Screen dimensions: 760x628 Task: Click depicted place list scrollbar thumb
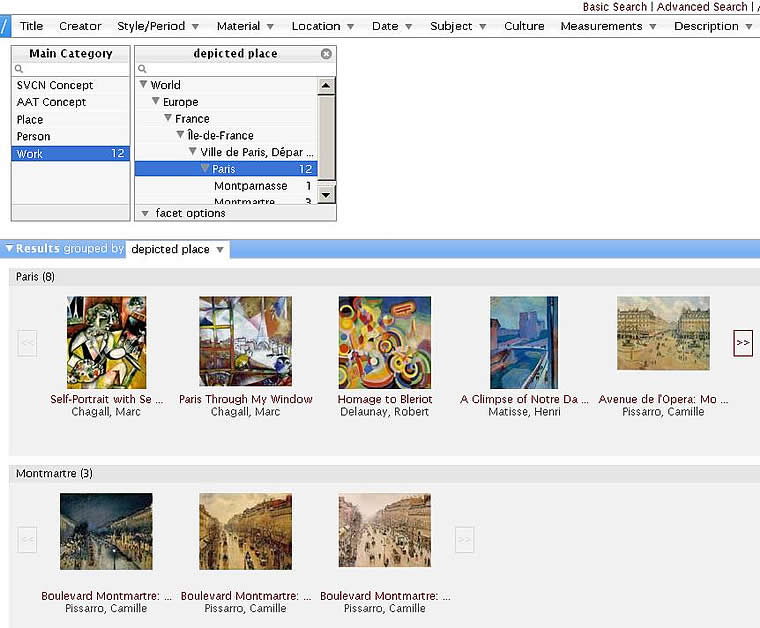[x=326, y=137]
